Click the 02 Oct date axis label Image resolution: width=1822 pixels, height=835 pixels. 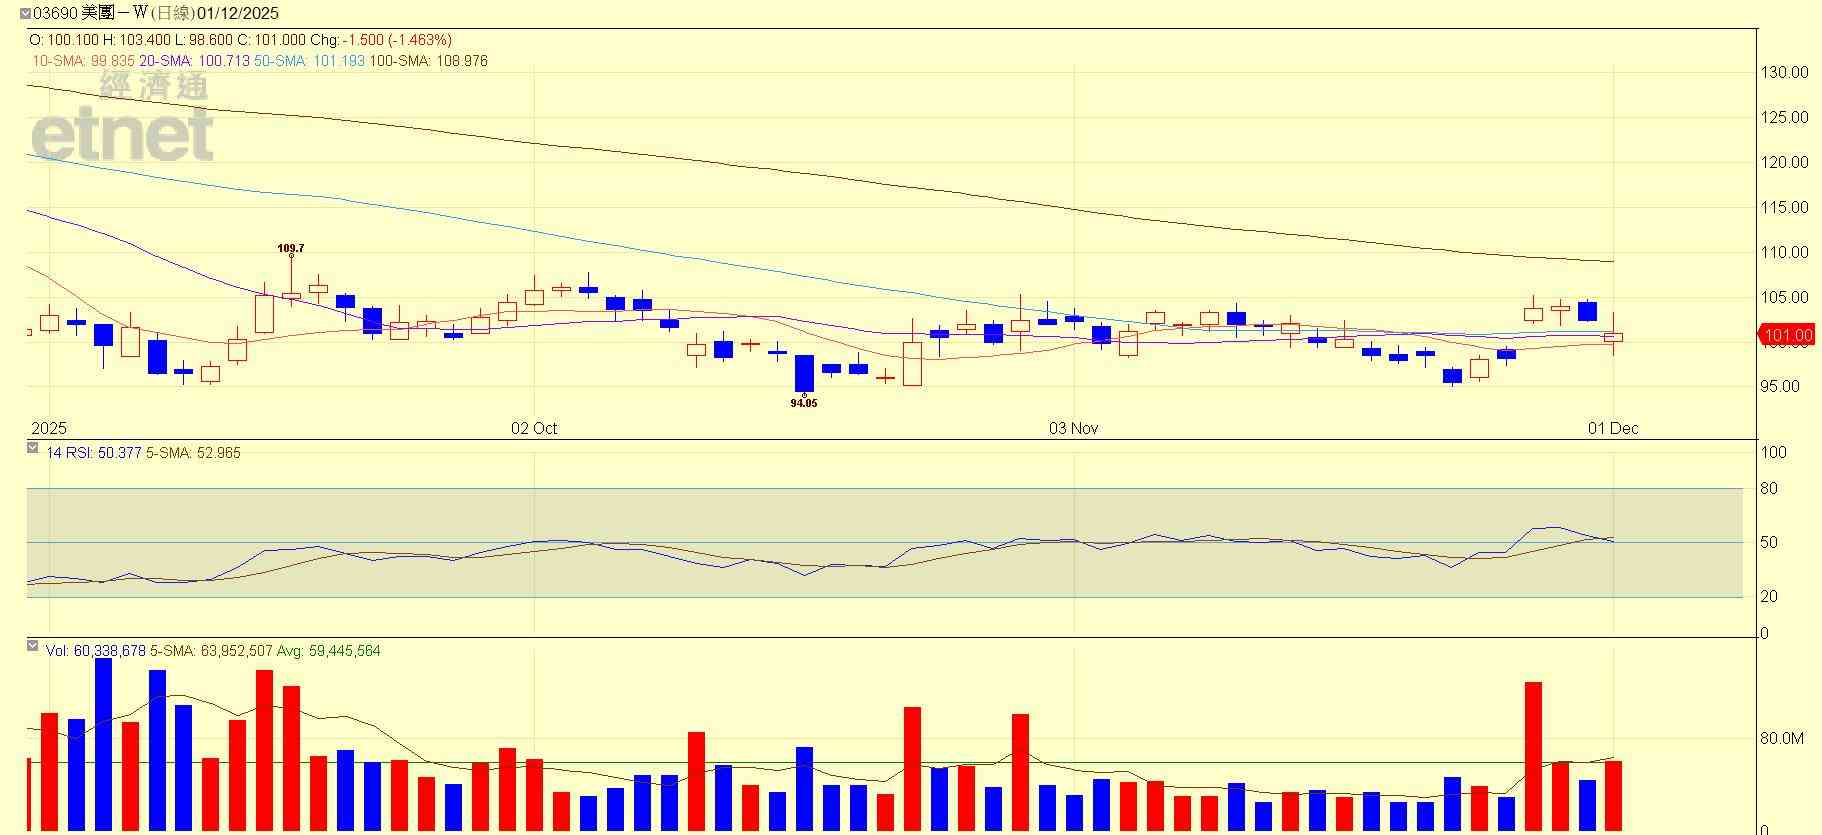point(534,428)
